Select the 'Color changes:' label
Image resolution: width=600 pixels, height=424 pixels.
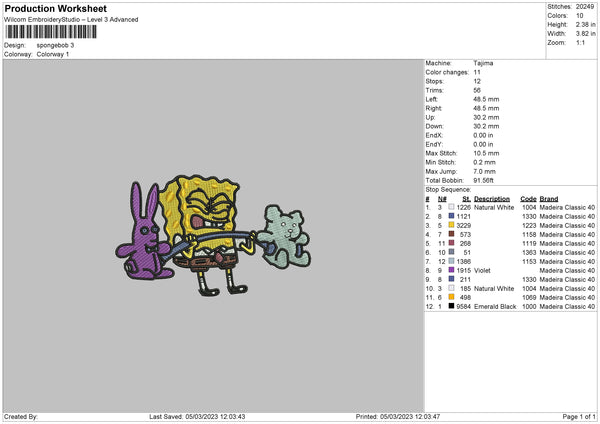click(447, 72)
